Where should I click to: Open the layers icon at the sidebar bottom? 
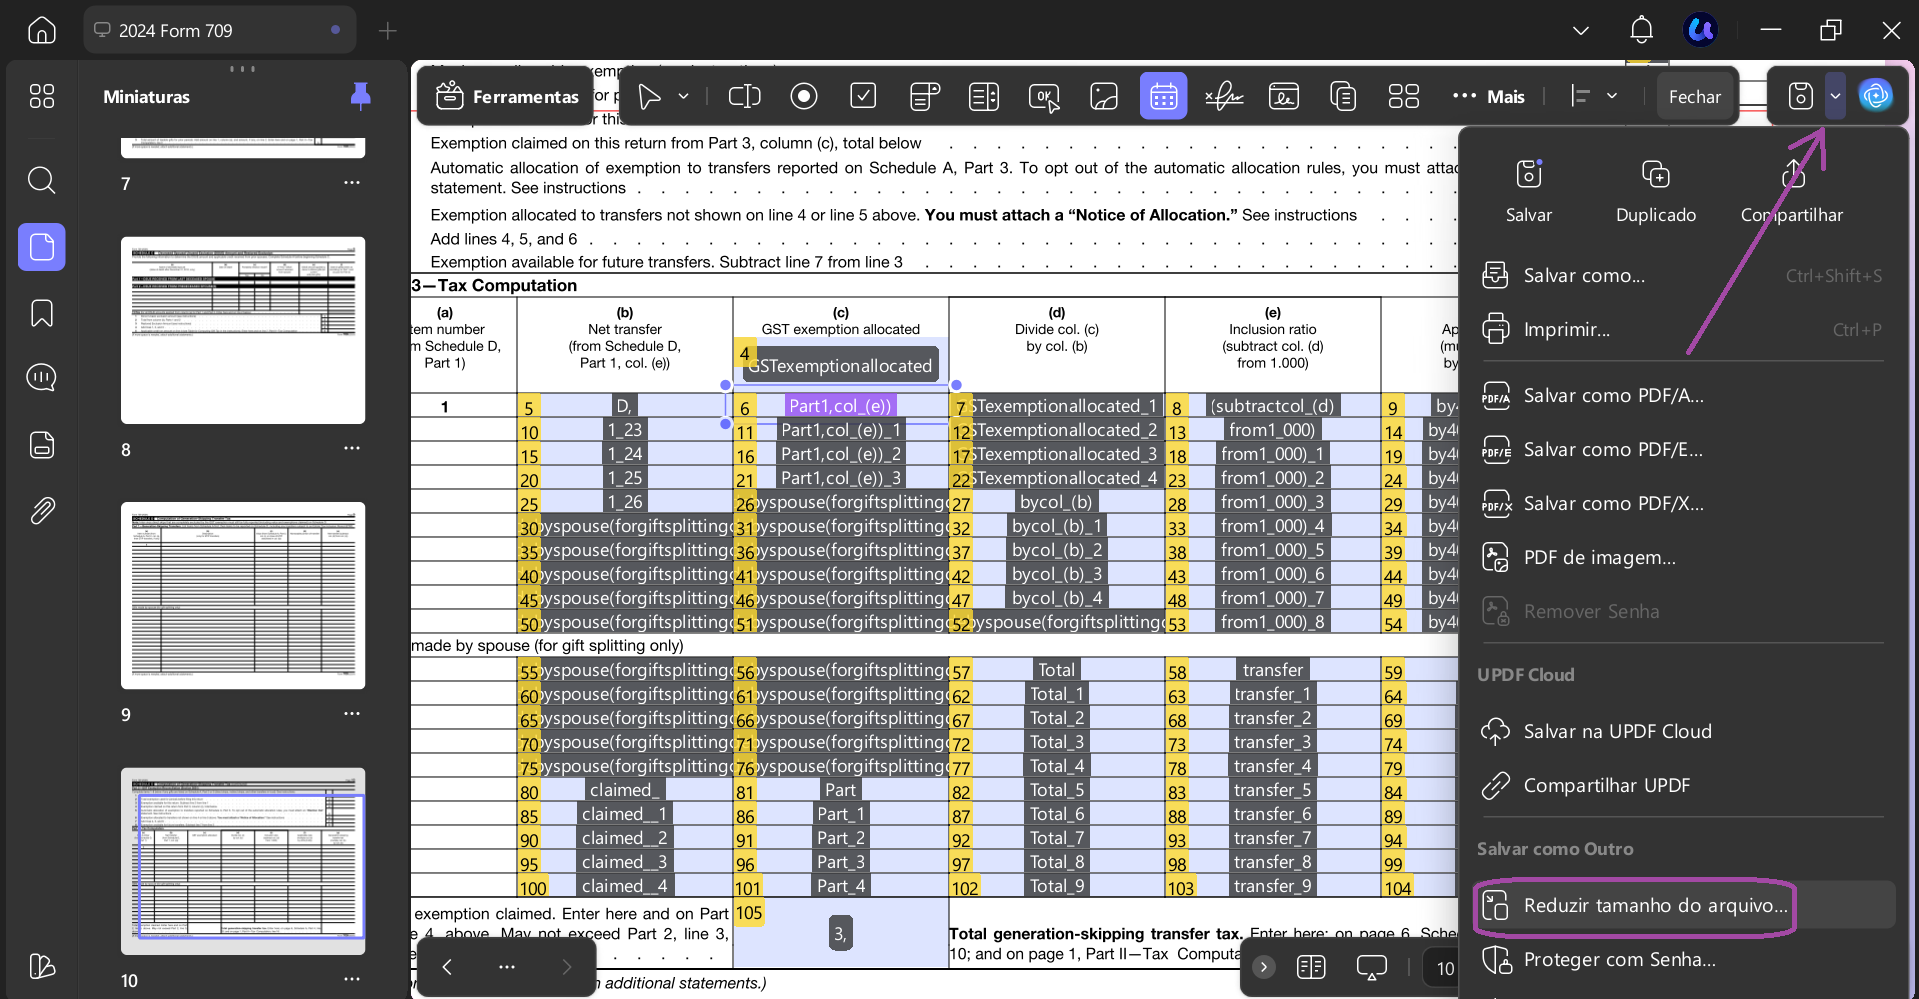pos(42,966)
